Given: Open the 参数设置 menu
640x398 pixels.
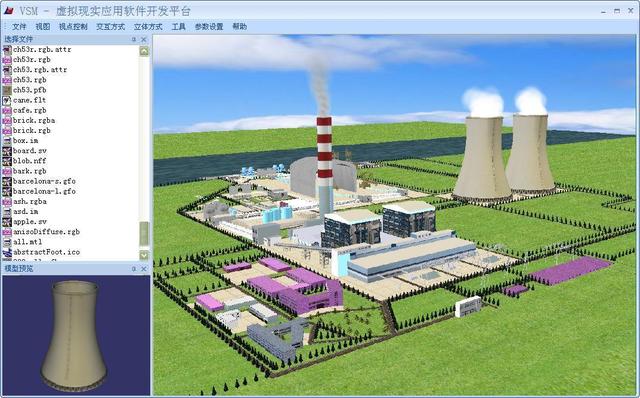Looking at the screenshot, I should point(209,27).
